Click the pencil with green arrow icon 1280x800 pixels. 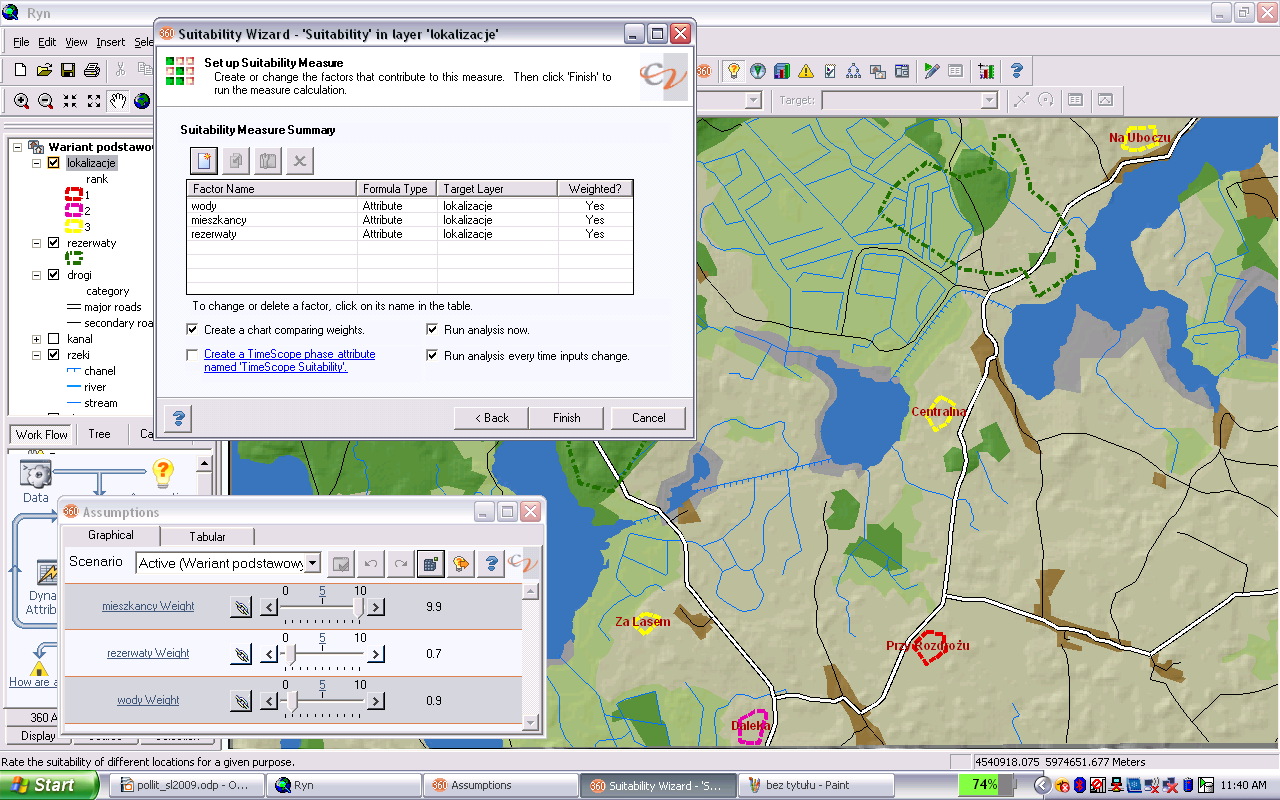(932, 71)
